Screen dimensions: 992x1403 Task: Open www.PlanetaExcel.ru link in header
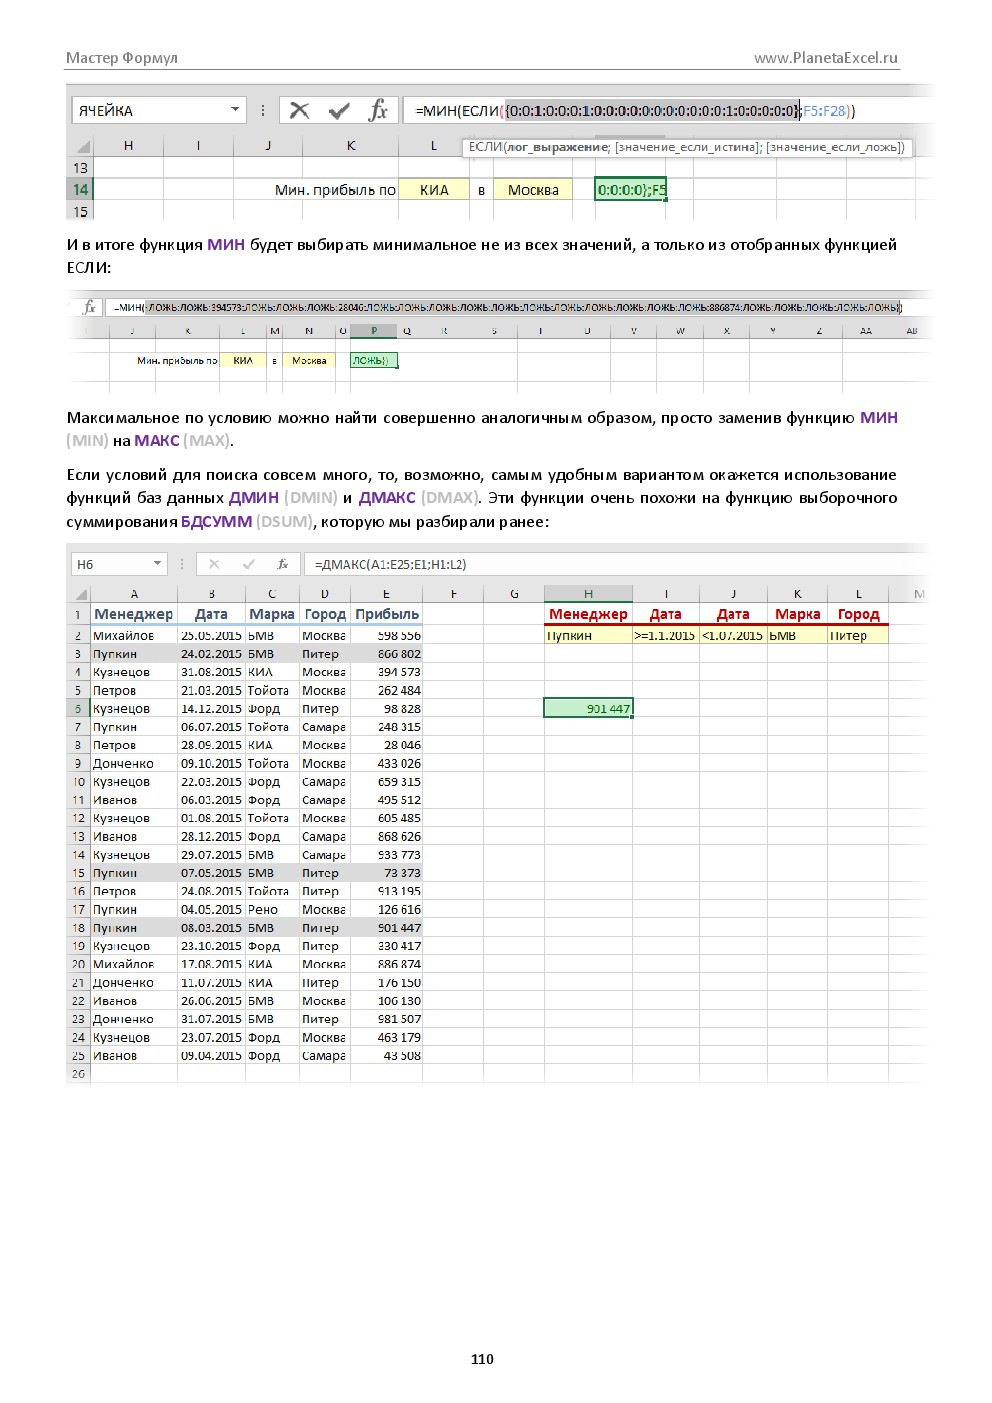[826, 58]
